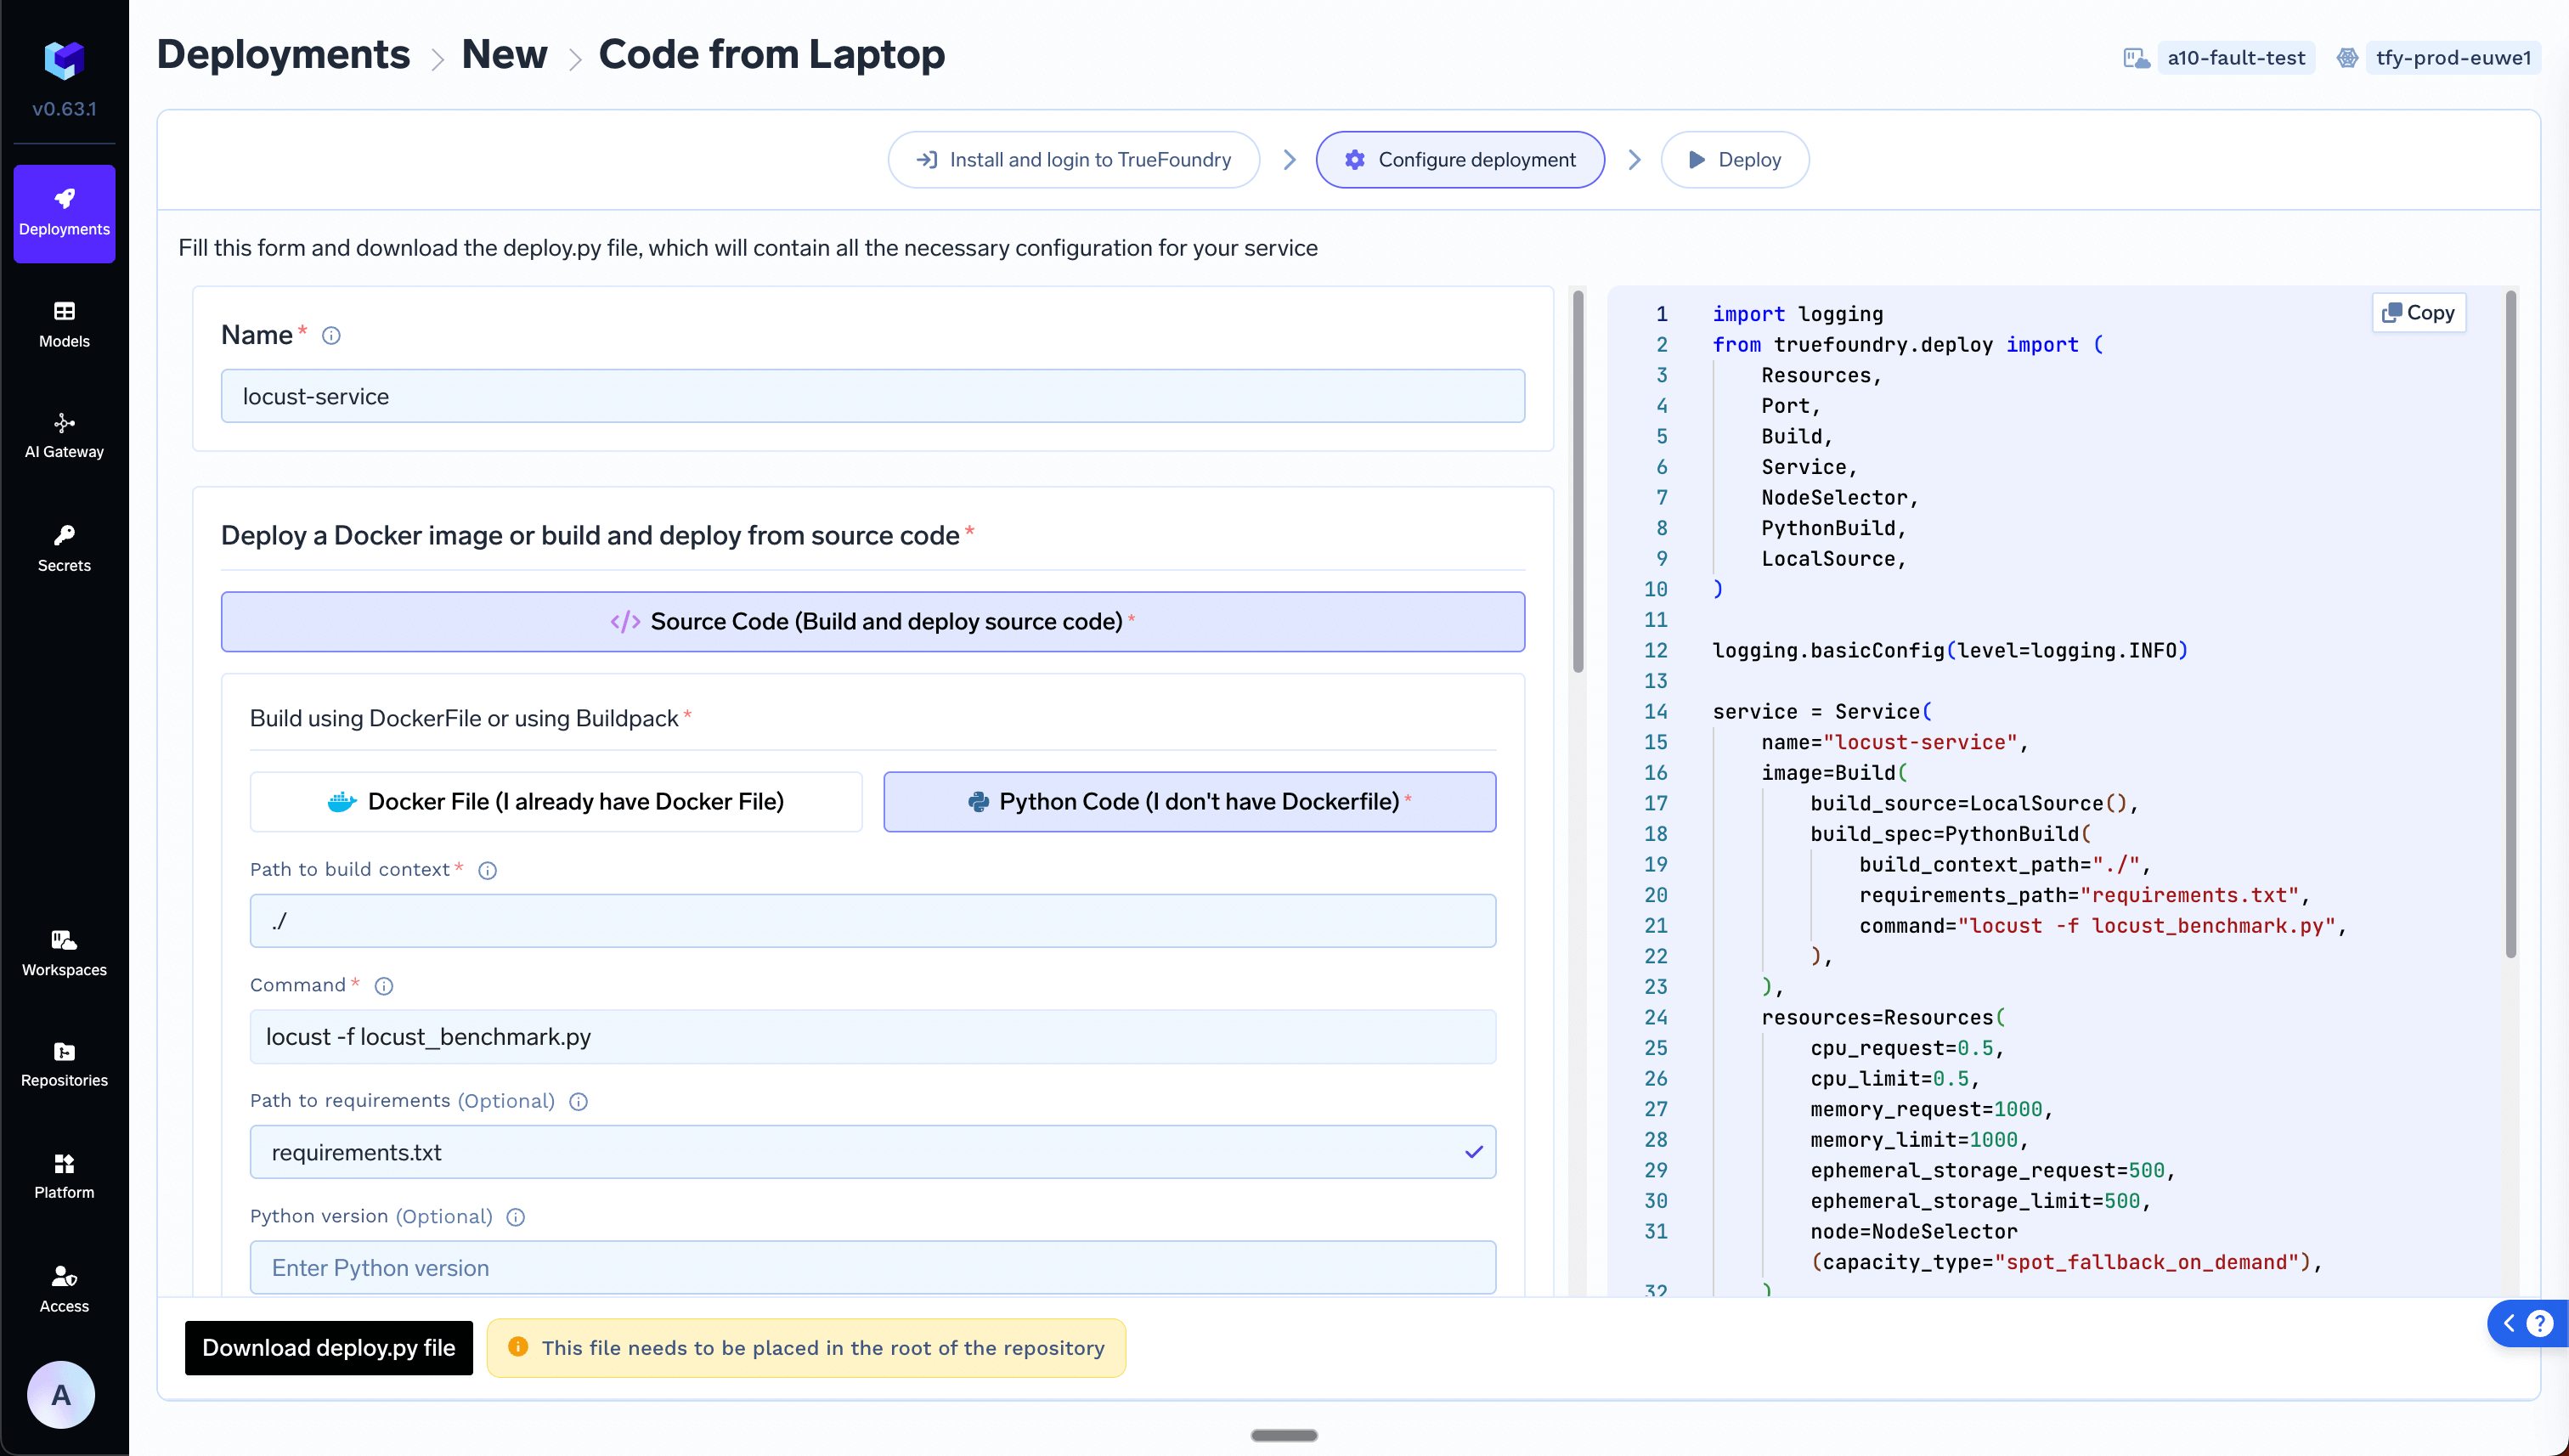
Task: Click the Name field info icon
Action: coord(331,336)
